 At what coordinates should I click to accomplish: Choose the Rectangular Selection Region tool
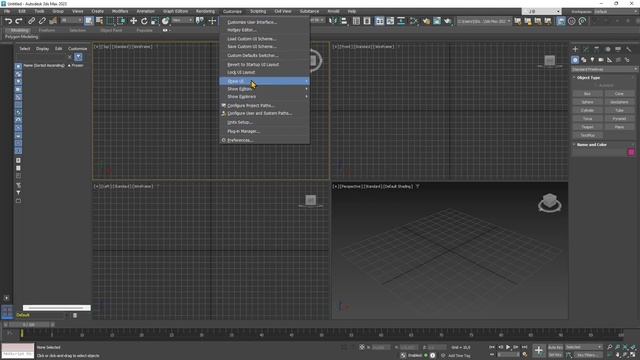(x=110, y=21)
